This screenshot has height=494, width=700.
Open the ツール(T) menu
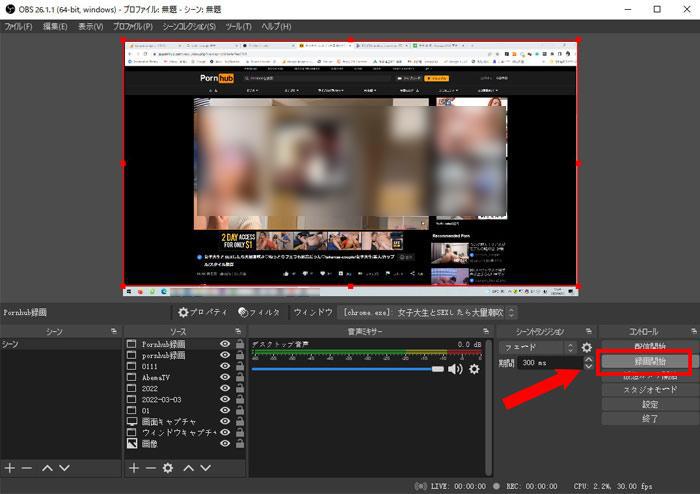click(238, 27)
